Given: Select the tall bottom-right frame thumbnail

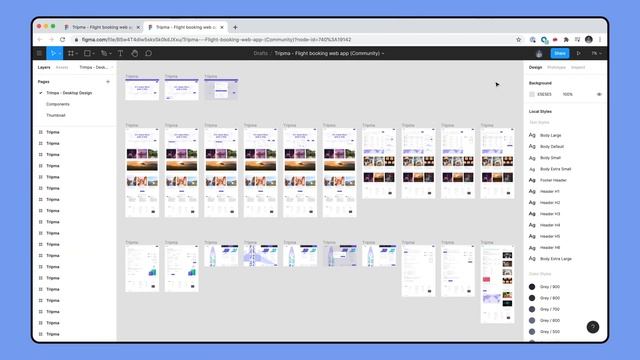Looking at the screenshot, I should pyautogui.click(x=497, y=284).
